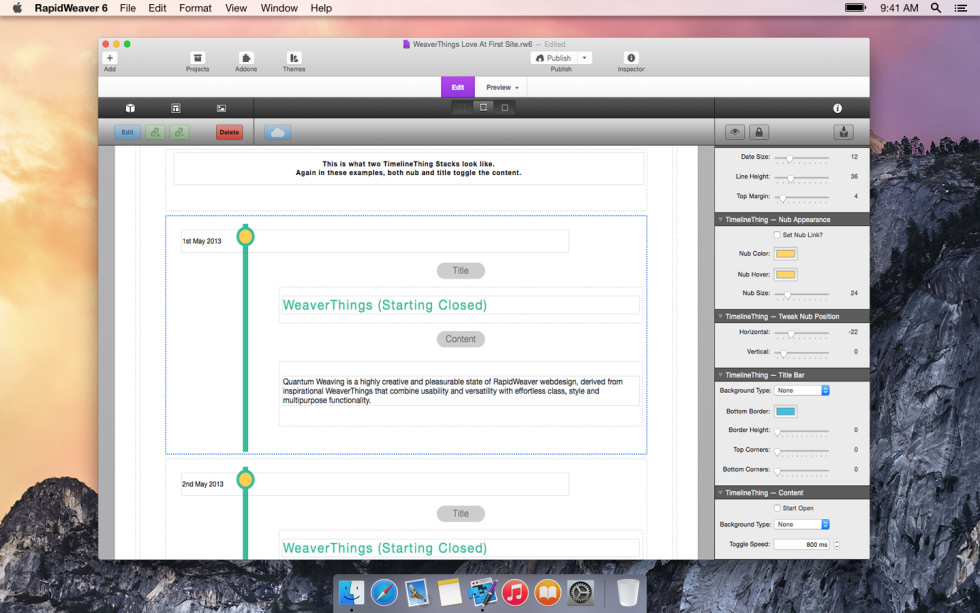Screen dimensions: 980x613
Task: Click the red Delete button
Action: click(x=229, y=132)
